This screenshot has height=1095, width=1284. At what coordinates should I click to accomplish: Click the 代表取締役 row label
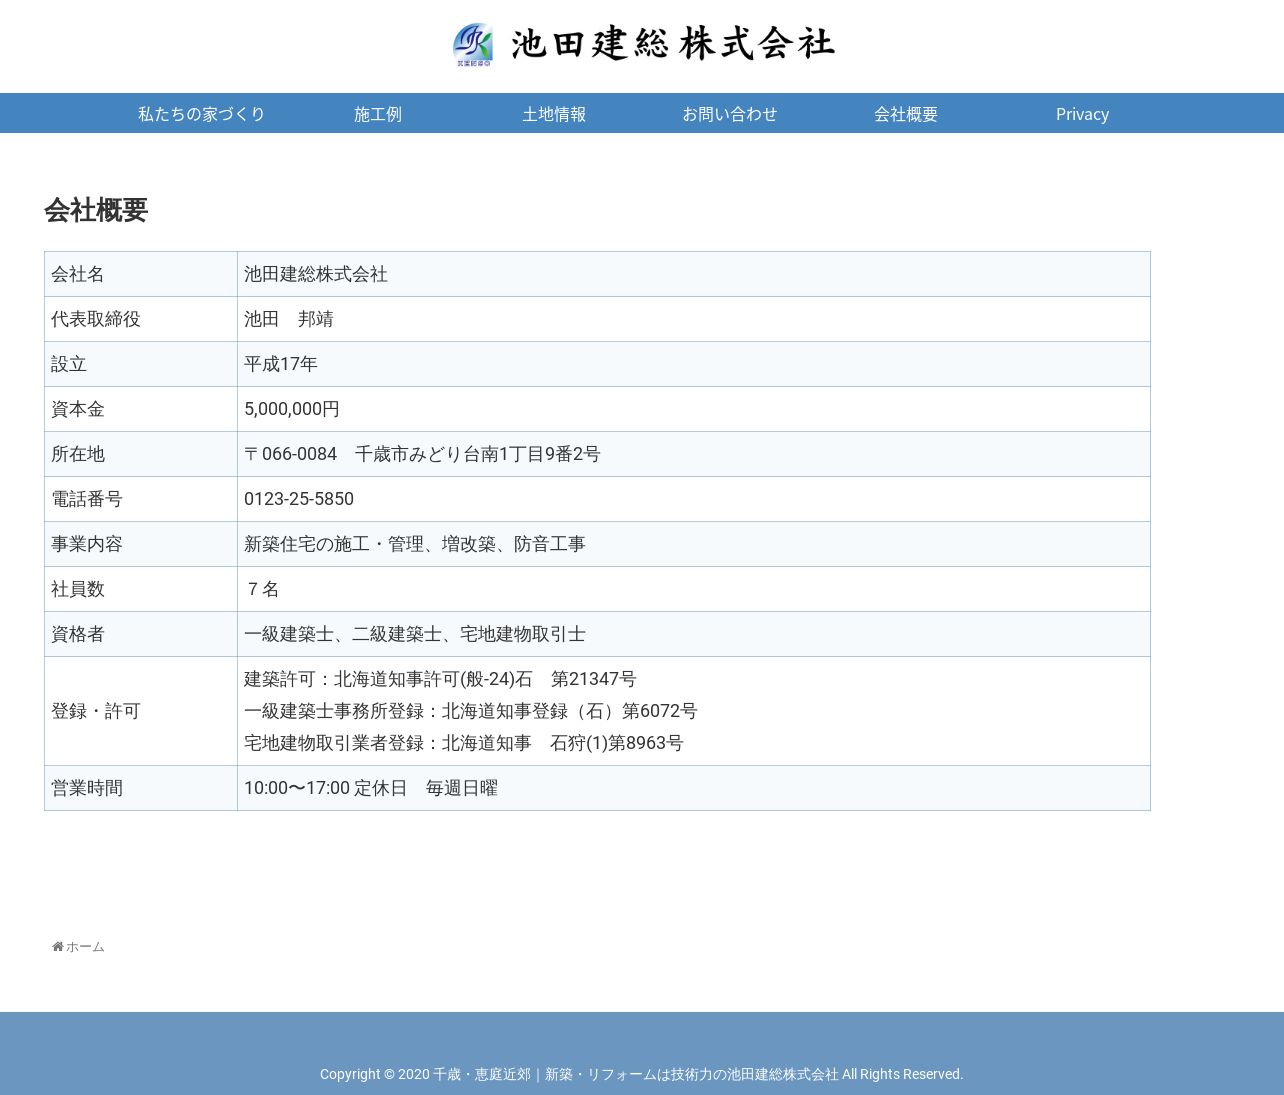[x=141, y=319]
